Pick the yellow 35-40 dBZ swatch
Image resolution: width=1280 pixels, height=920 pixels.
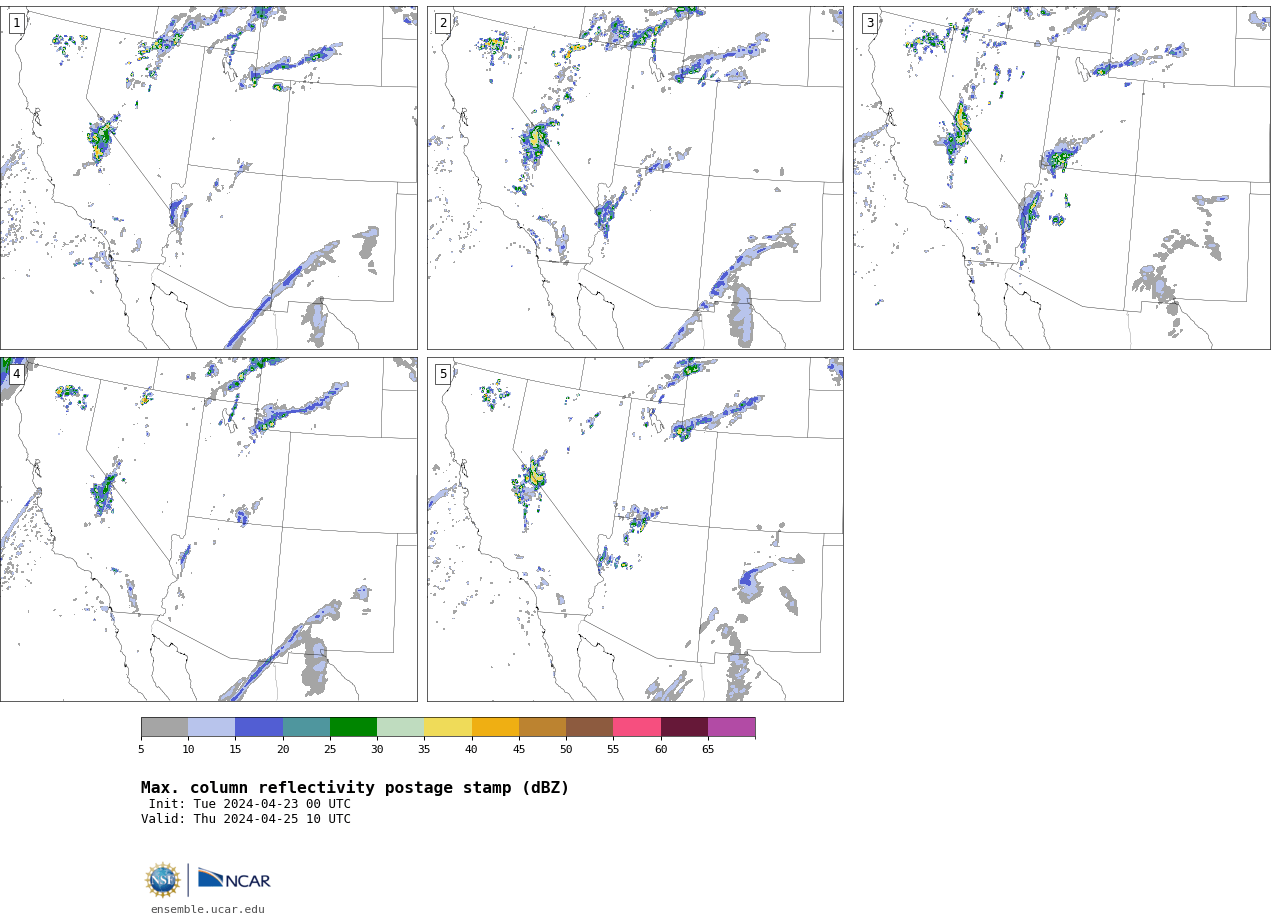(x=448, y=727)
